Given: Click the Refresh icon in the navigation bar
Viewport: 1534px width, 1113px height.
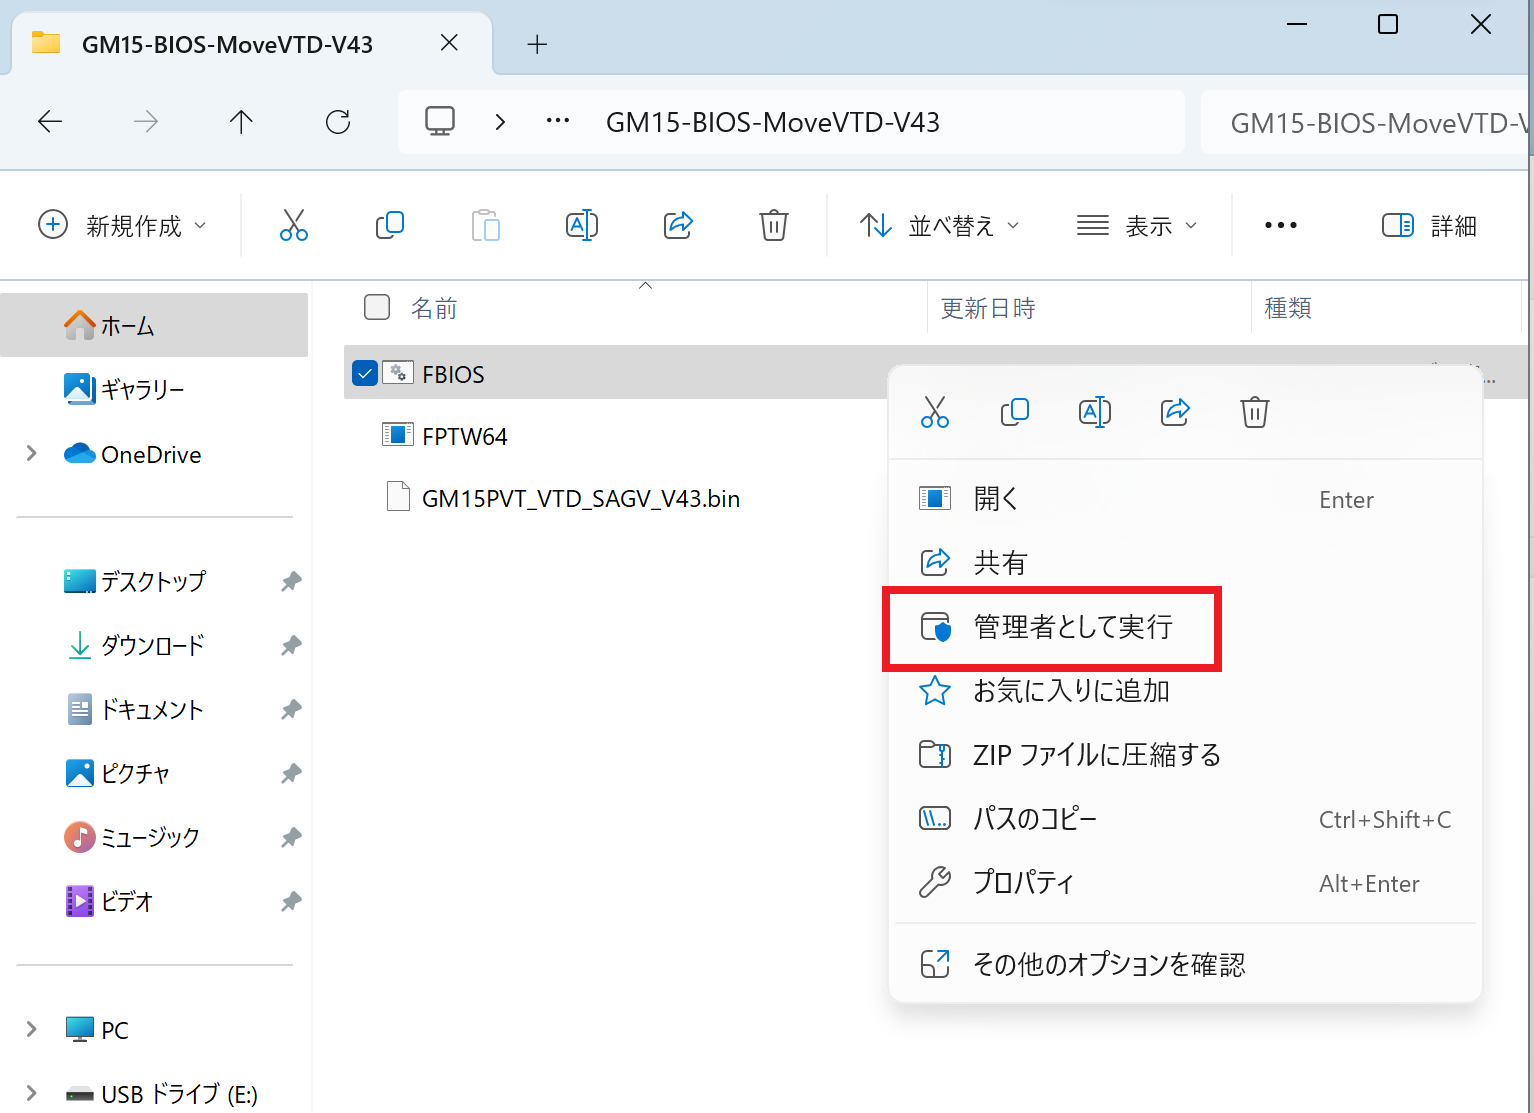Looking at the screenshot, I should pyautogui.click(x=338, y=121).
